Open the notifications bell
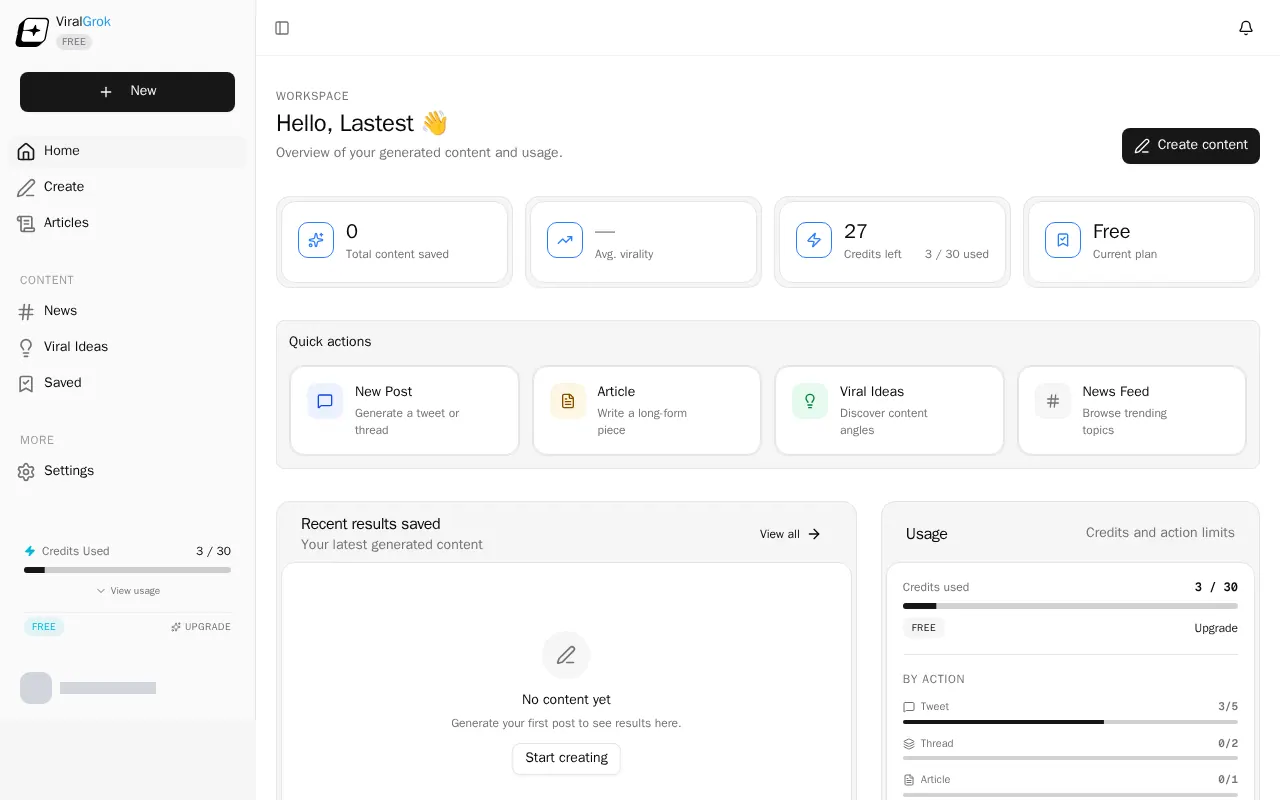 coord(1246,28)
